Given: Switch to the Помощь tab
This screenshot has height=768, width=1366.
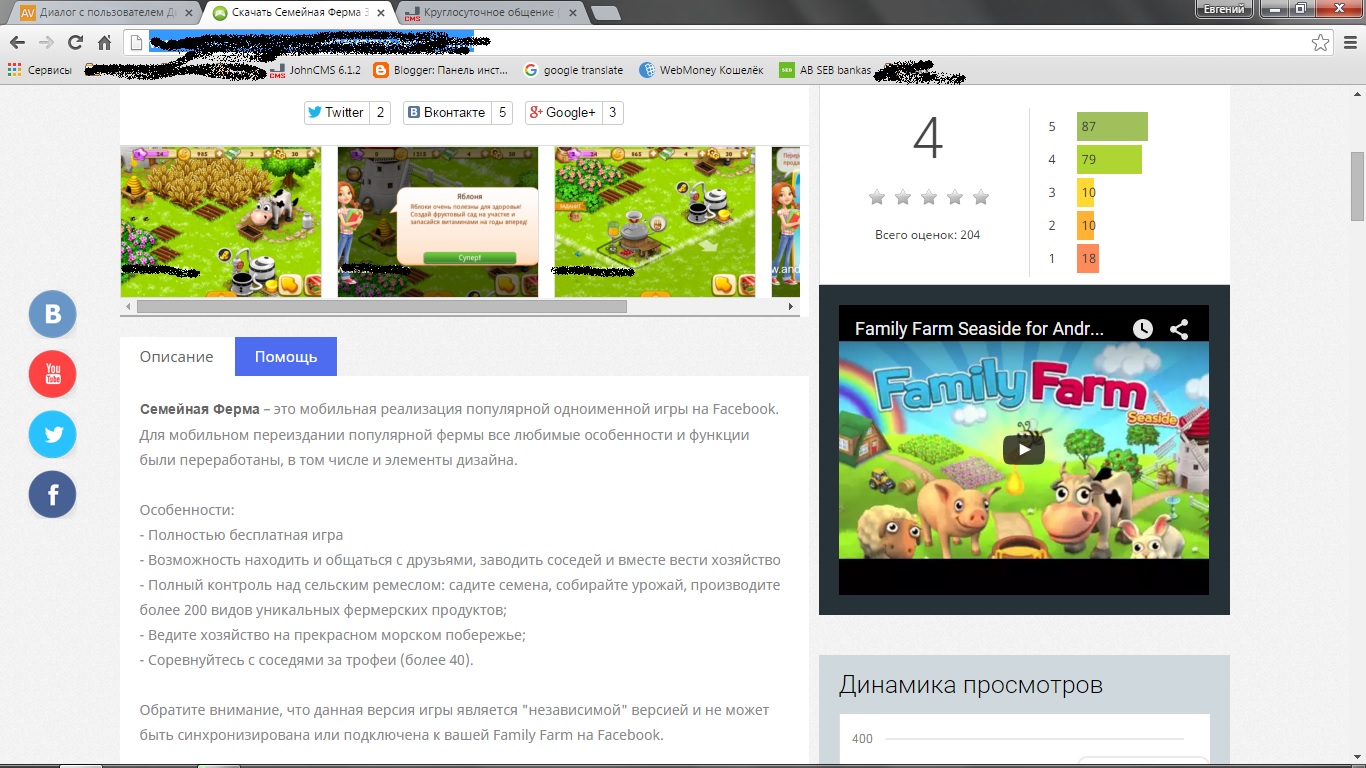Looking at the screenshot, I should click(x=286, y=357).
